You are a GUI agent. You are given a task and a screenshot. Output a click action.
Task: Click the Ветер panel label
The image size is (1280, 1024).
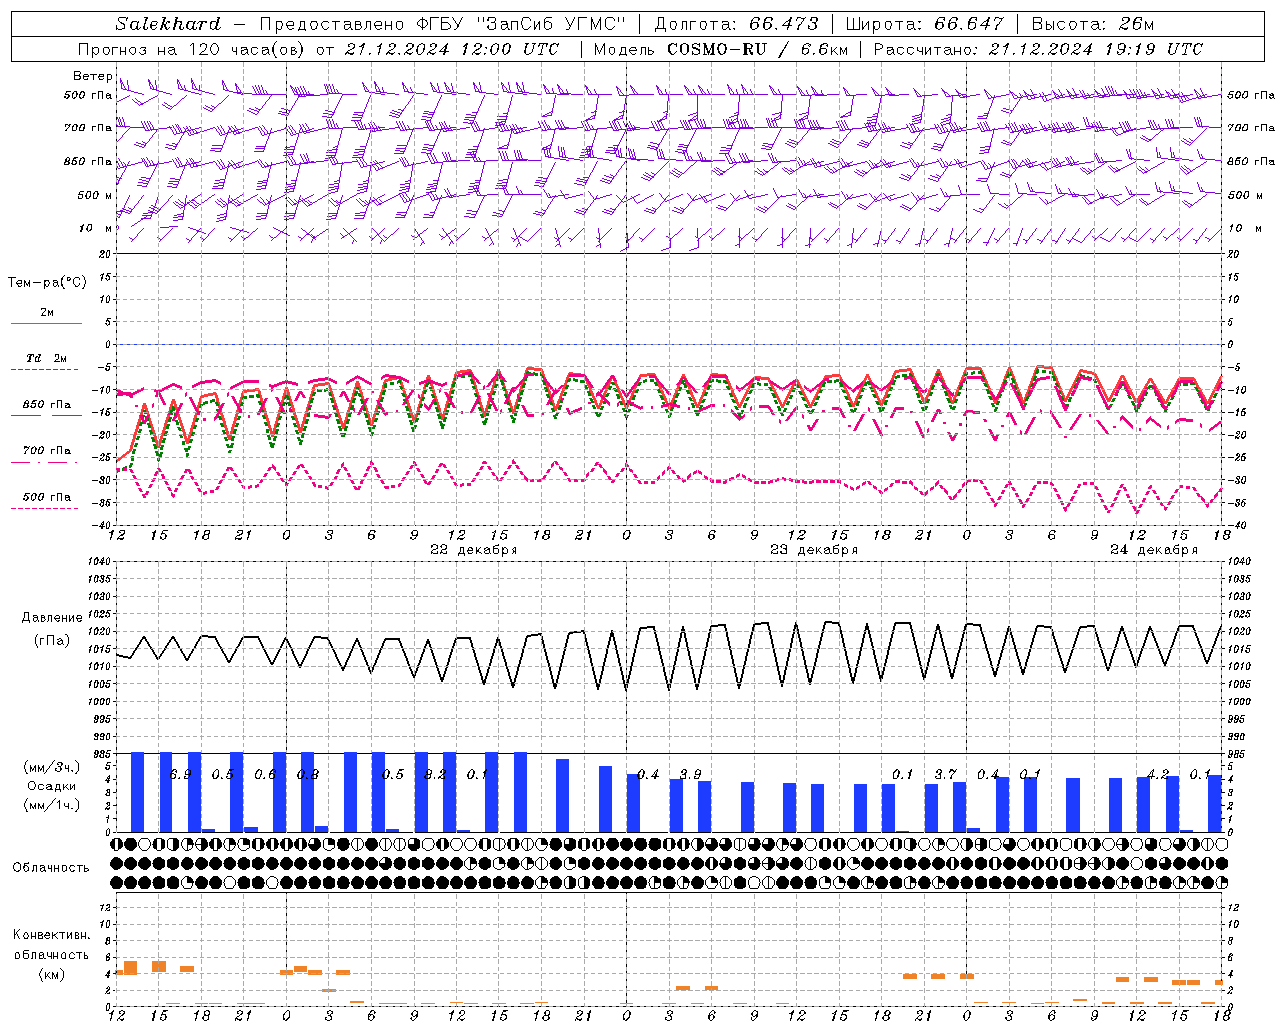(93, 76)
